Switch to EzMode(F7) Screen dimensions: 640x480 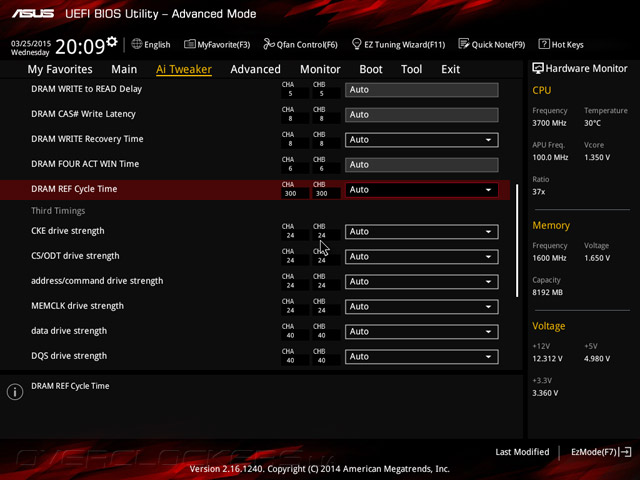tap(601, 452)
